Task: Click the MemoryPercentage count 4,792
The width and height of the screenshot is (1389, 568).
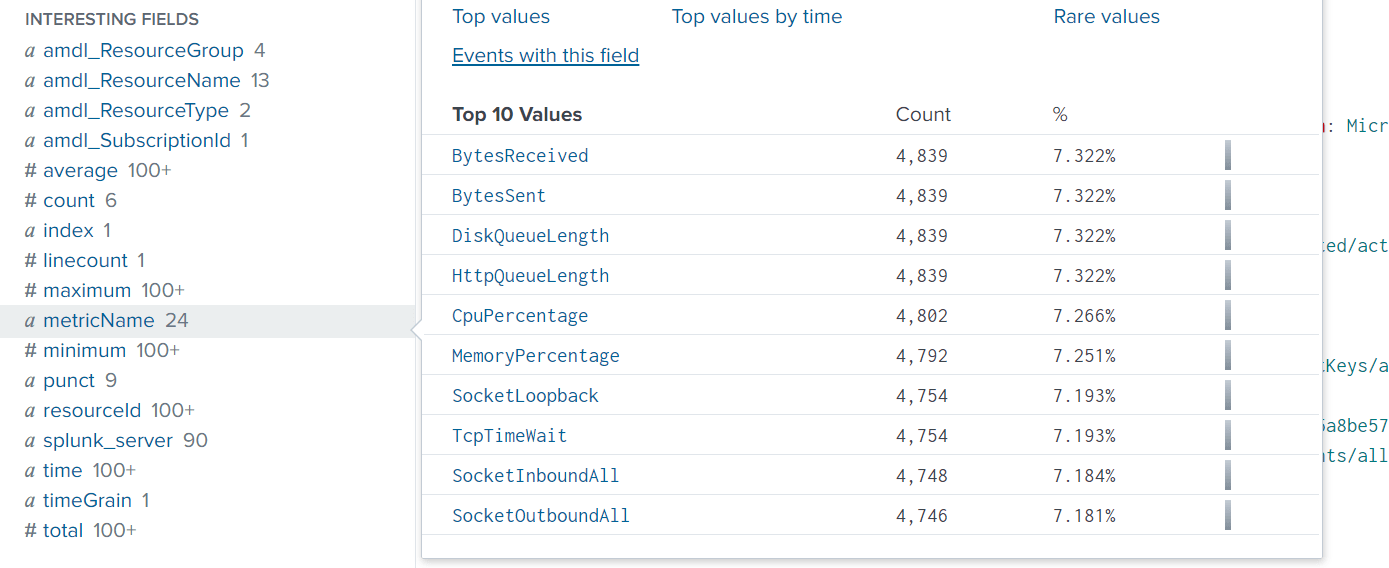Action: point(922,356)
